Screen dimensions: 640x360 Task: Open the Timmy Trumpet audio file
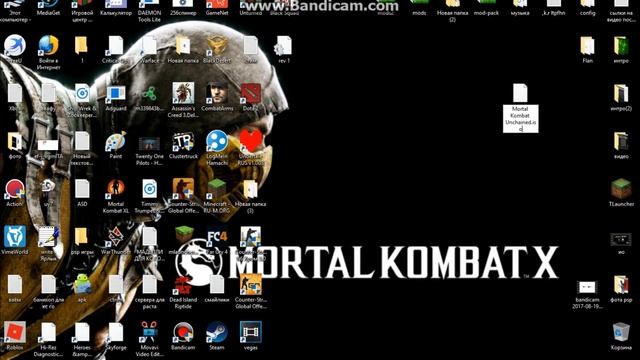(149, 189)
